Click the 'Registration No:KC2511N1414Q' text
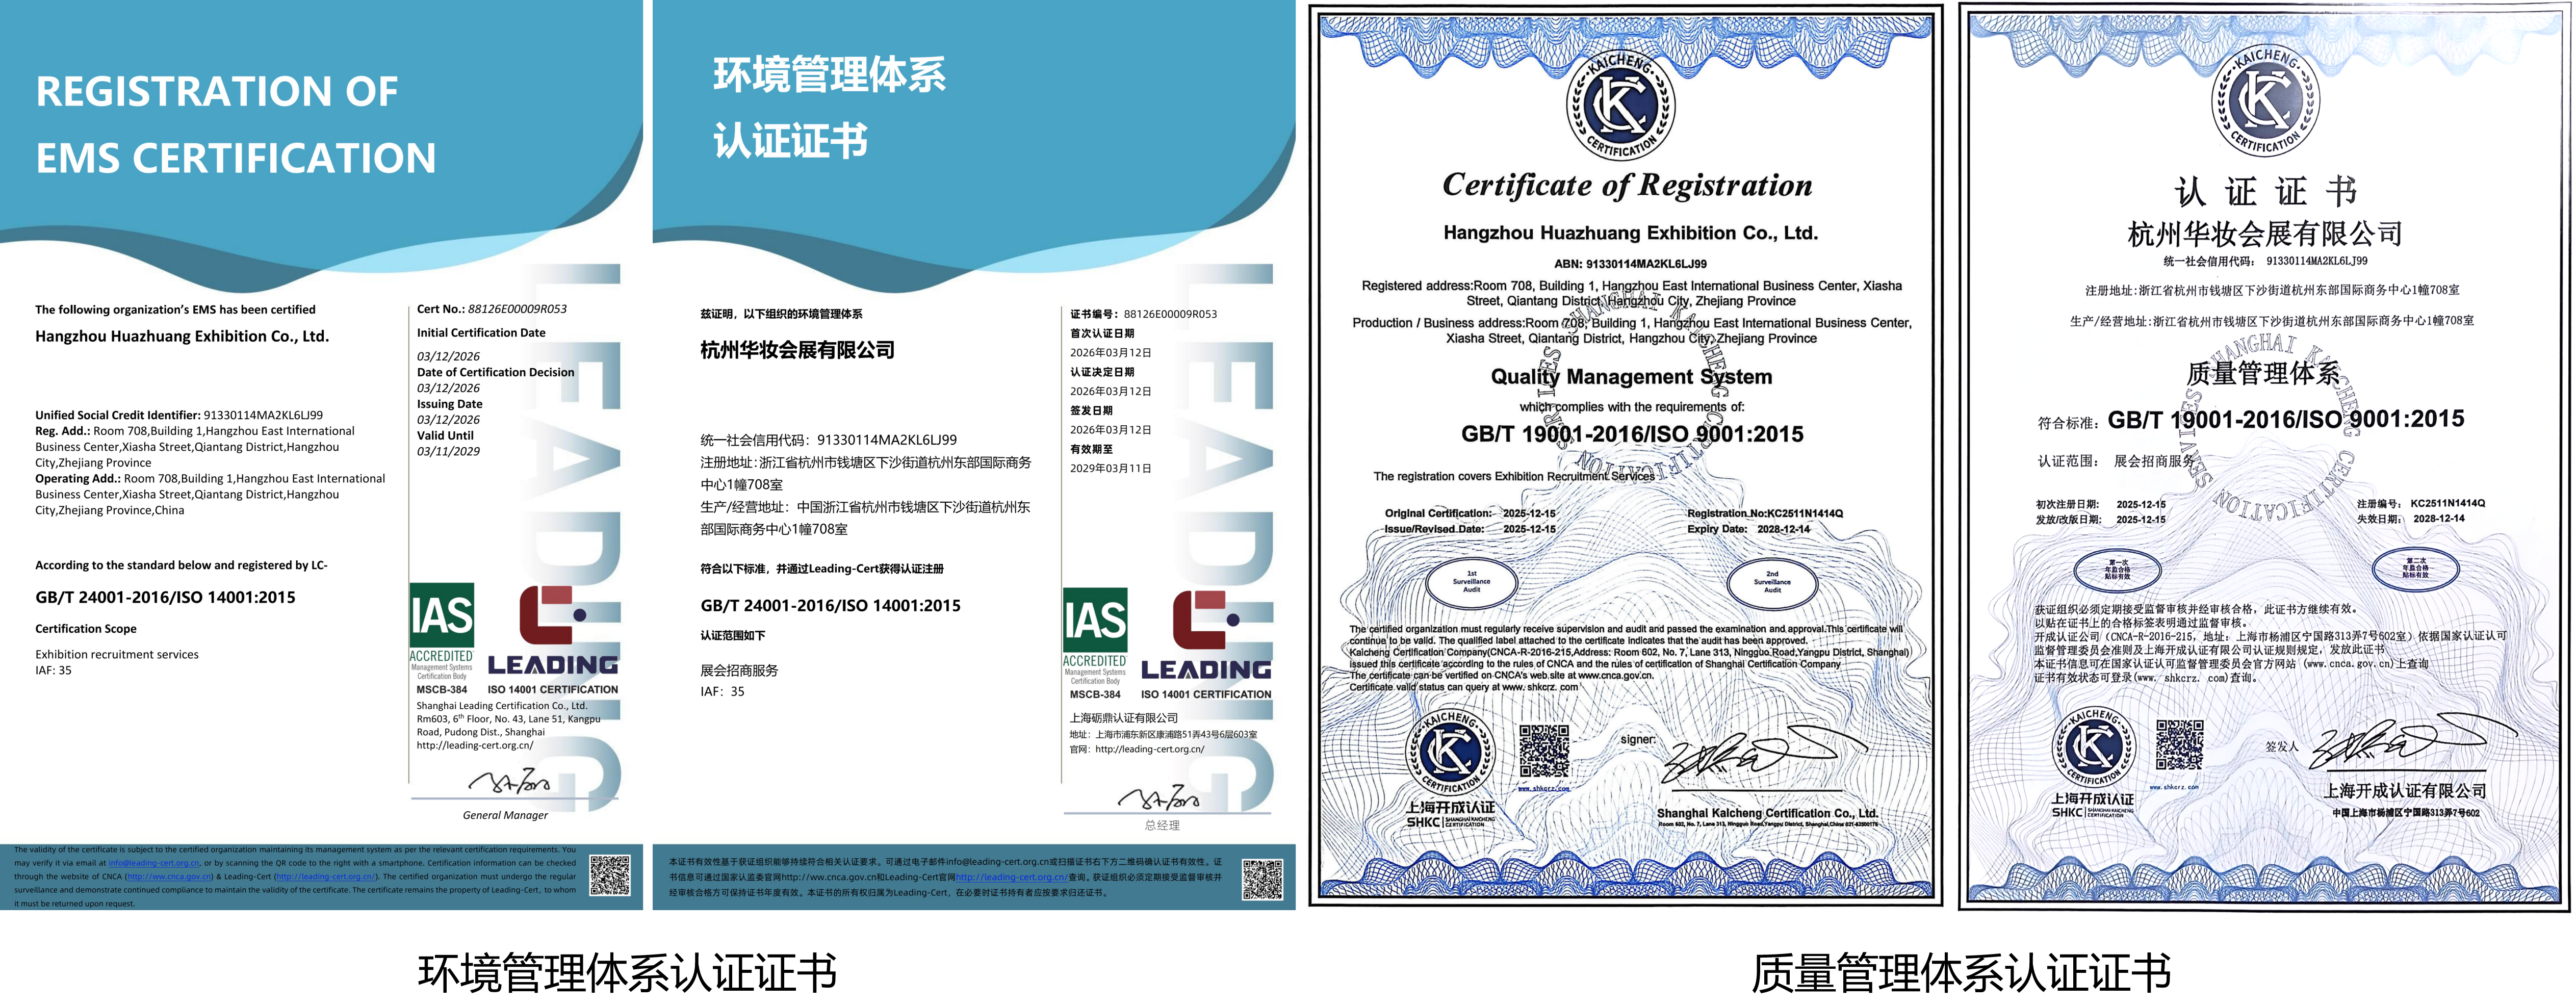The width and height of the screenshot is (2576, 1006). pyautogui.click(x=1765, y=514)
